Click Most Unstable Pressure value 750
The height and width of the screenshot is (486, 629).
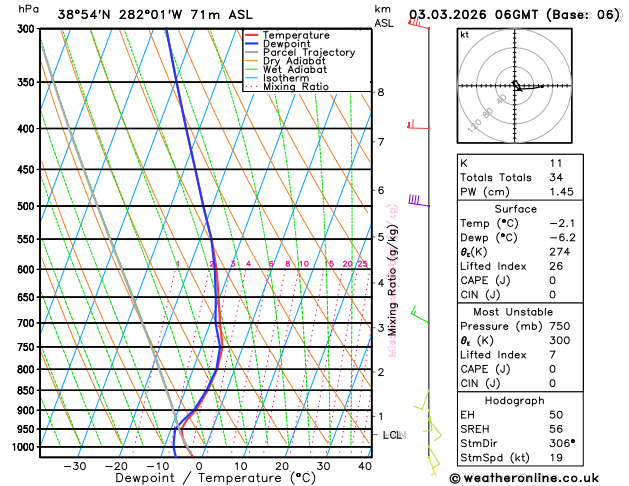point(560,326)
